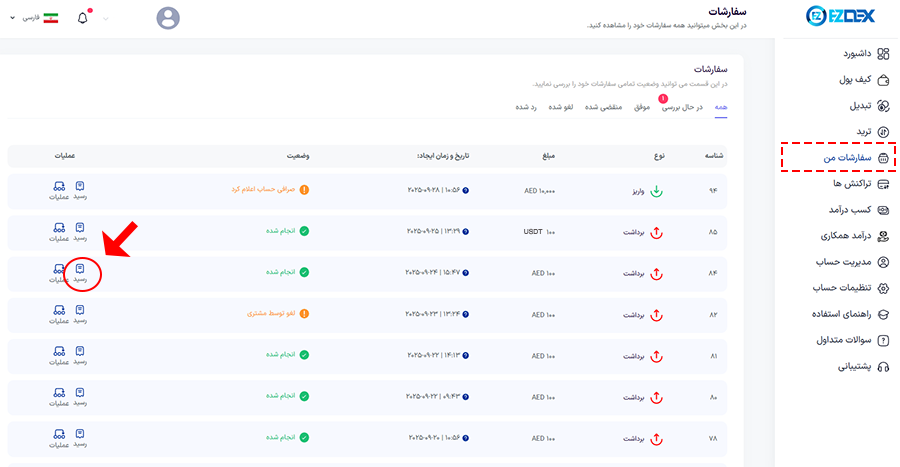
Task: Open receipt (رسید) for order 84
Action: [x=80, y=272]
